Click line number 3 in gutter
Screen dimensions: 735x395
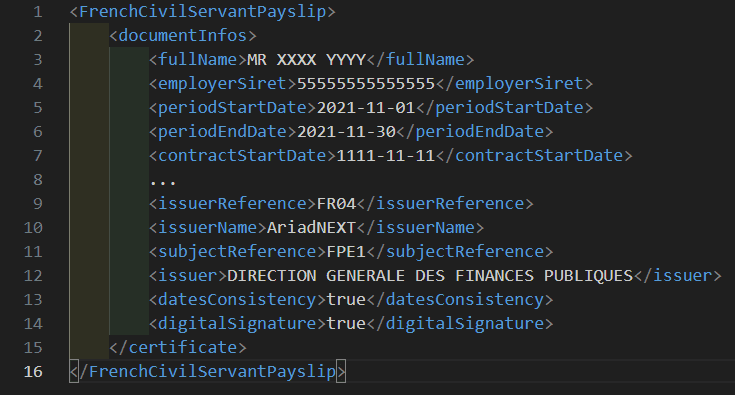pos(38,60)
